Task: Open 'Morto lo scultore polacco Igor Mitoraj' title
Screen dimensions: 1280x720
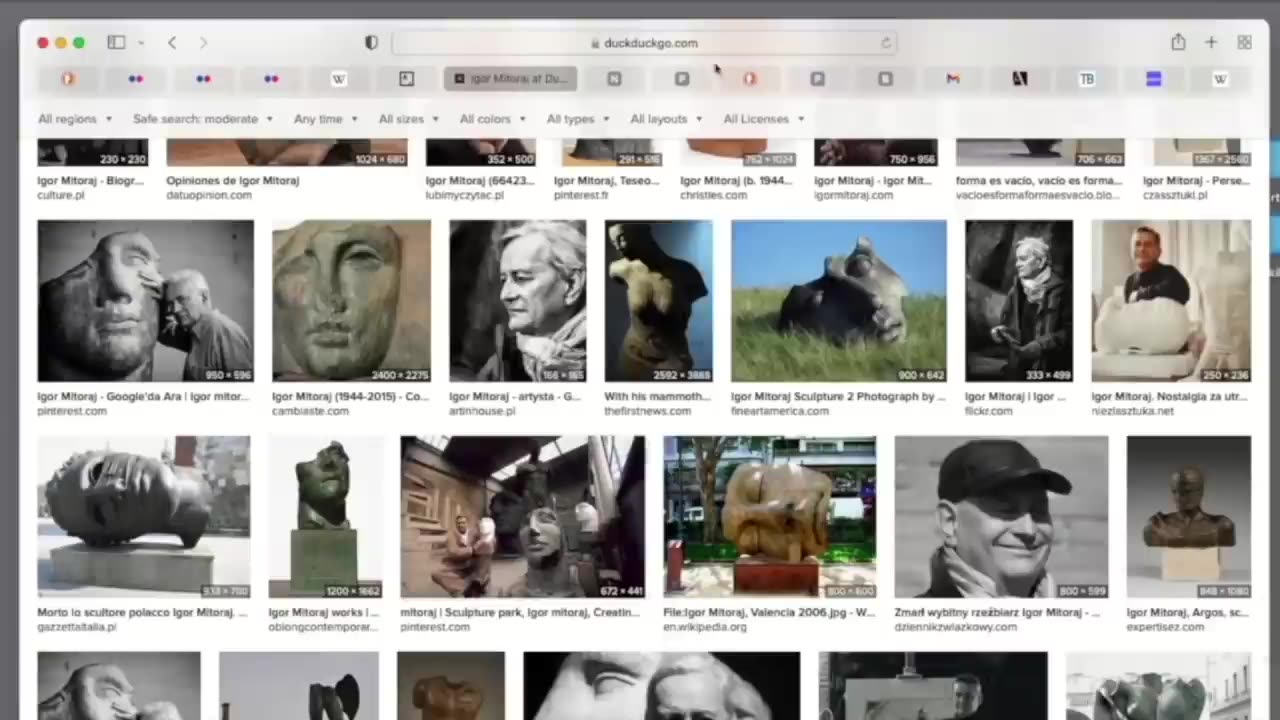Action: click(x=142, y=613)
